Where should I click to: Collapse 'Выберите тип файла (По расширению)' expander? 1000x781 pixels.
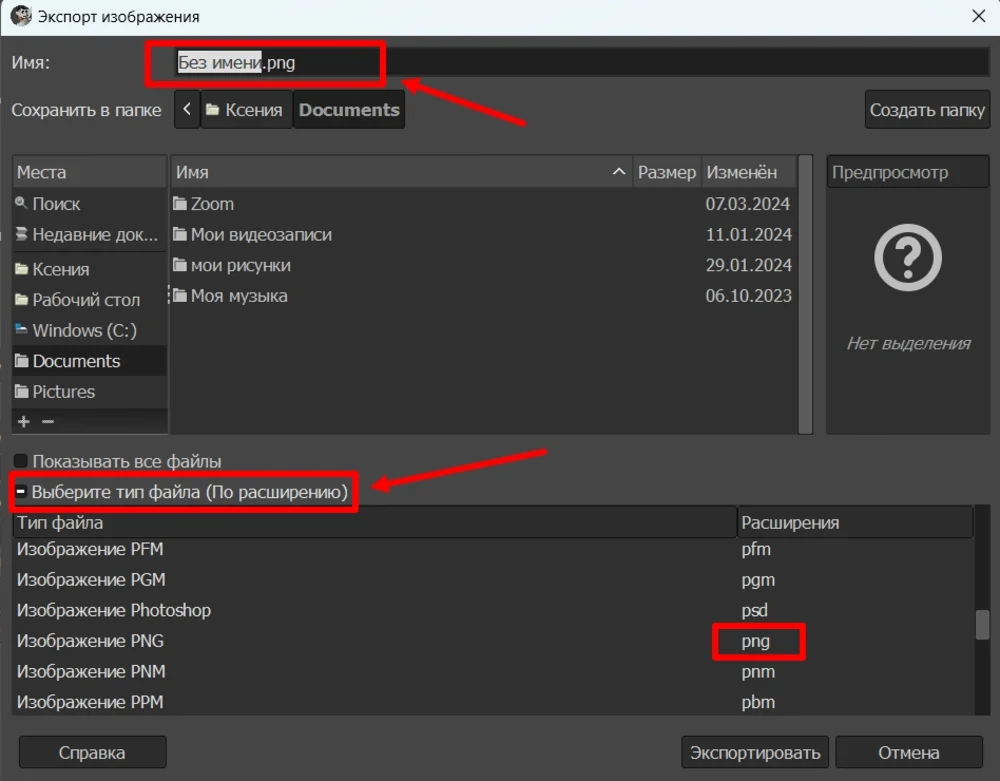(21, 492)
